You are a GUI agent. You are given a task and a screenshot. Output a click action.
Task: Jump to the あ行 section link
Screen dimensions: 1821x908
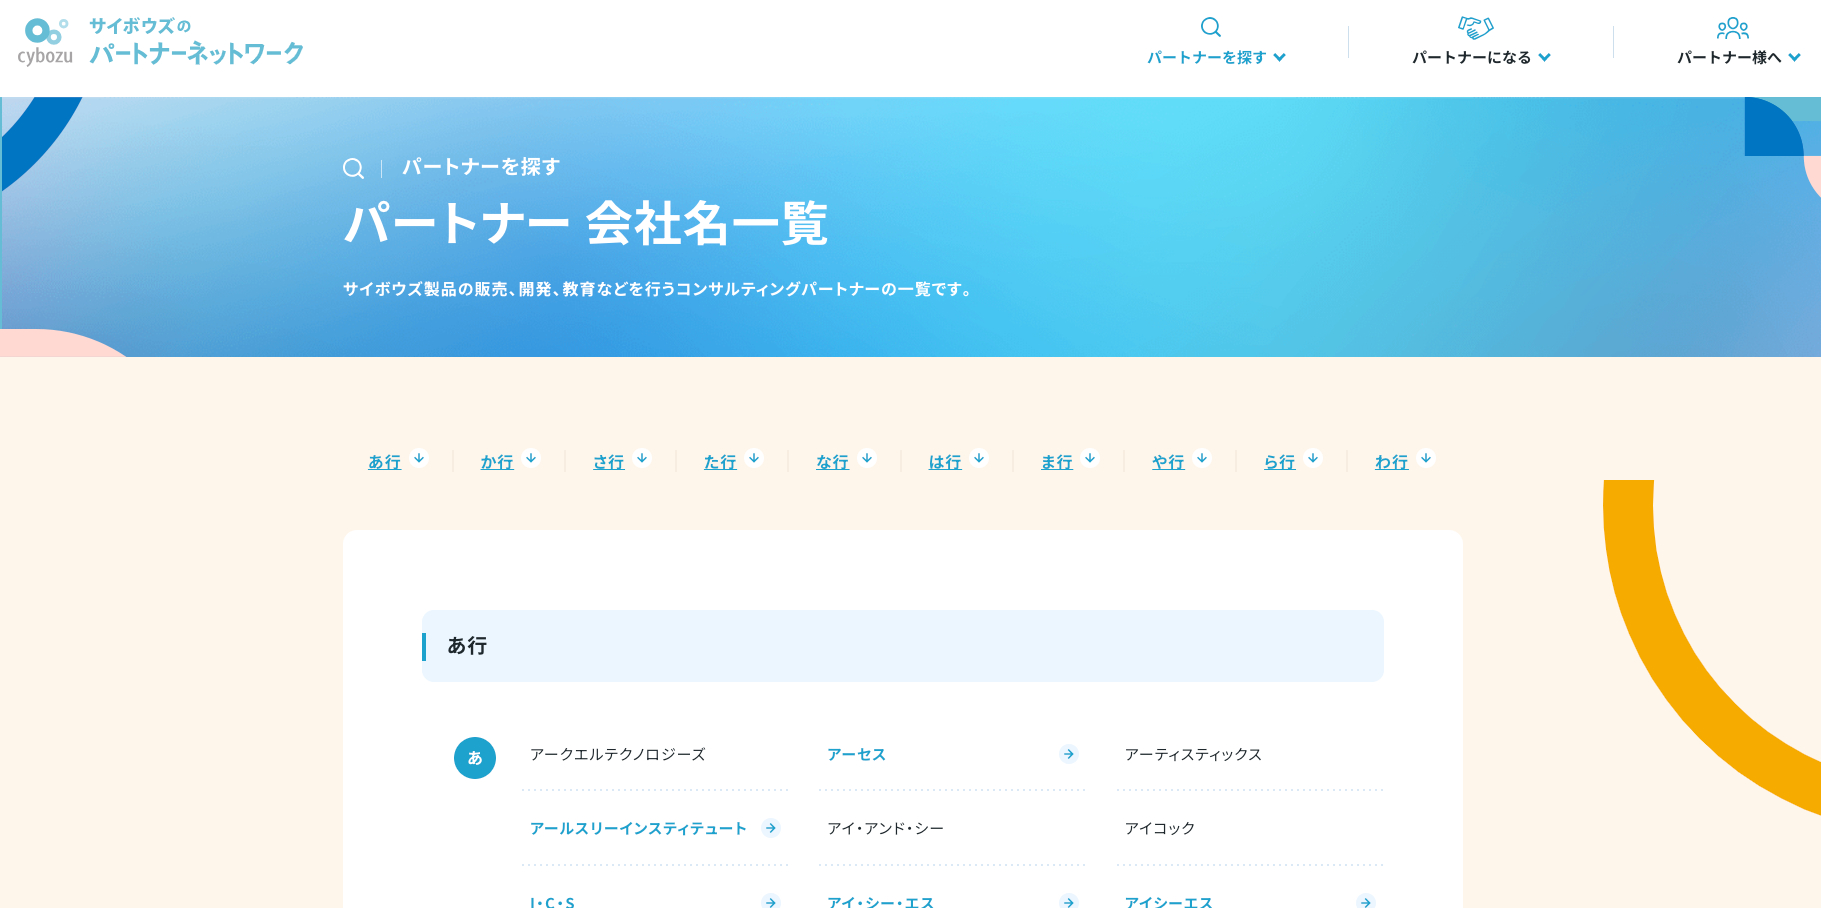click(x=384, y=462)
